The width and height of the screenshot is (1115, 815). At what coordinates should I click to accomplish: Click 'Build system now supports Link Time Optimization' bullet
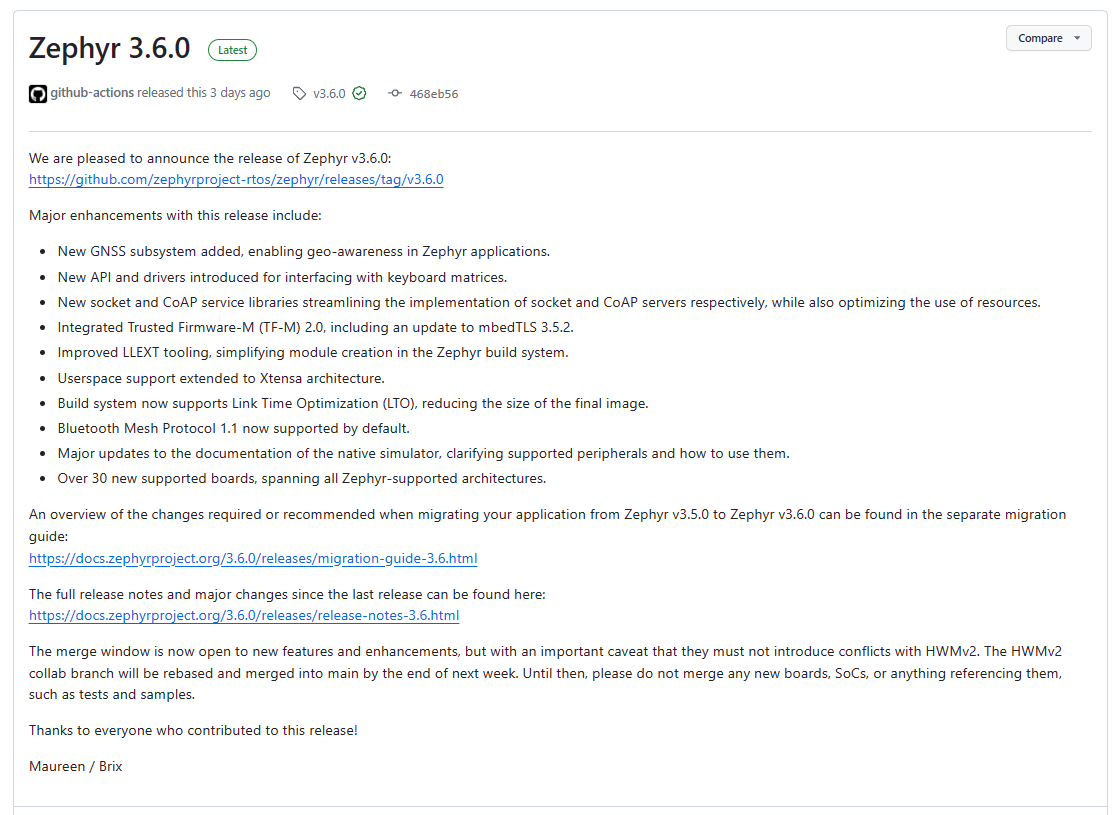[353, 403]
